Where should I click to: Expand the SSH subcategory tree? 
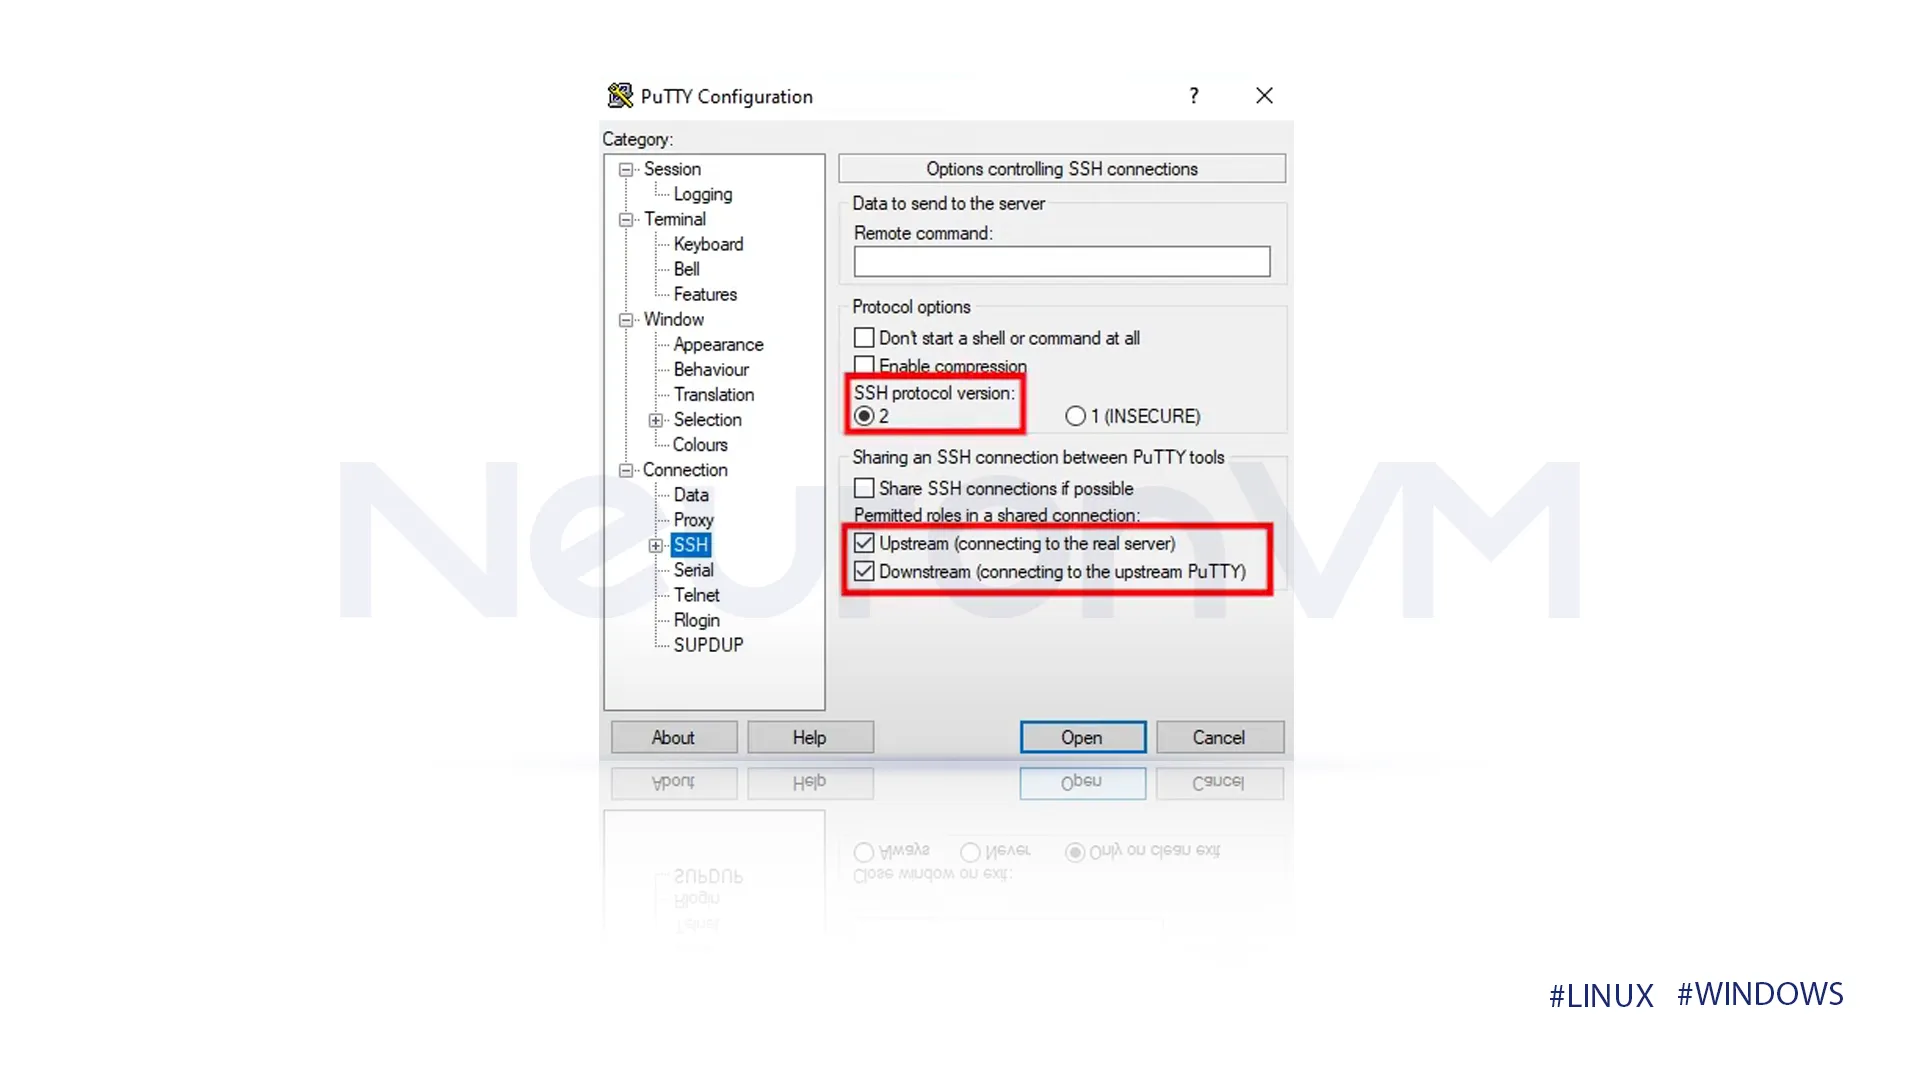coord(655,545)
